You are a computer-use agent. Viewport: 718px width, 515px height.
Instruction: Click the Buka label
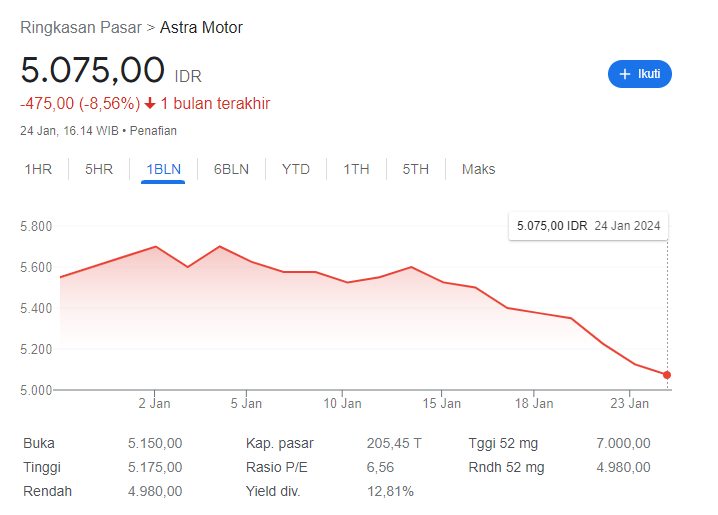click(39, 443)
